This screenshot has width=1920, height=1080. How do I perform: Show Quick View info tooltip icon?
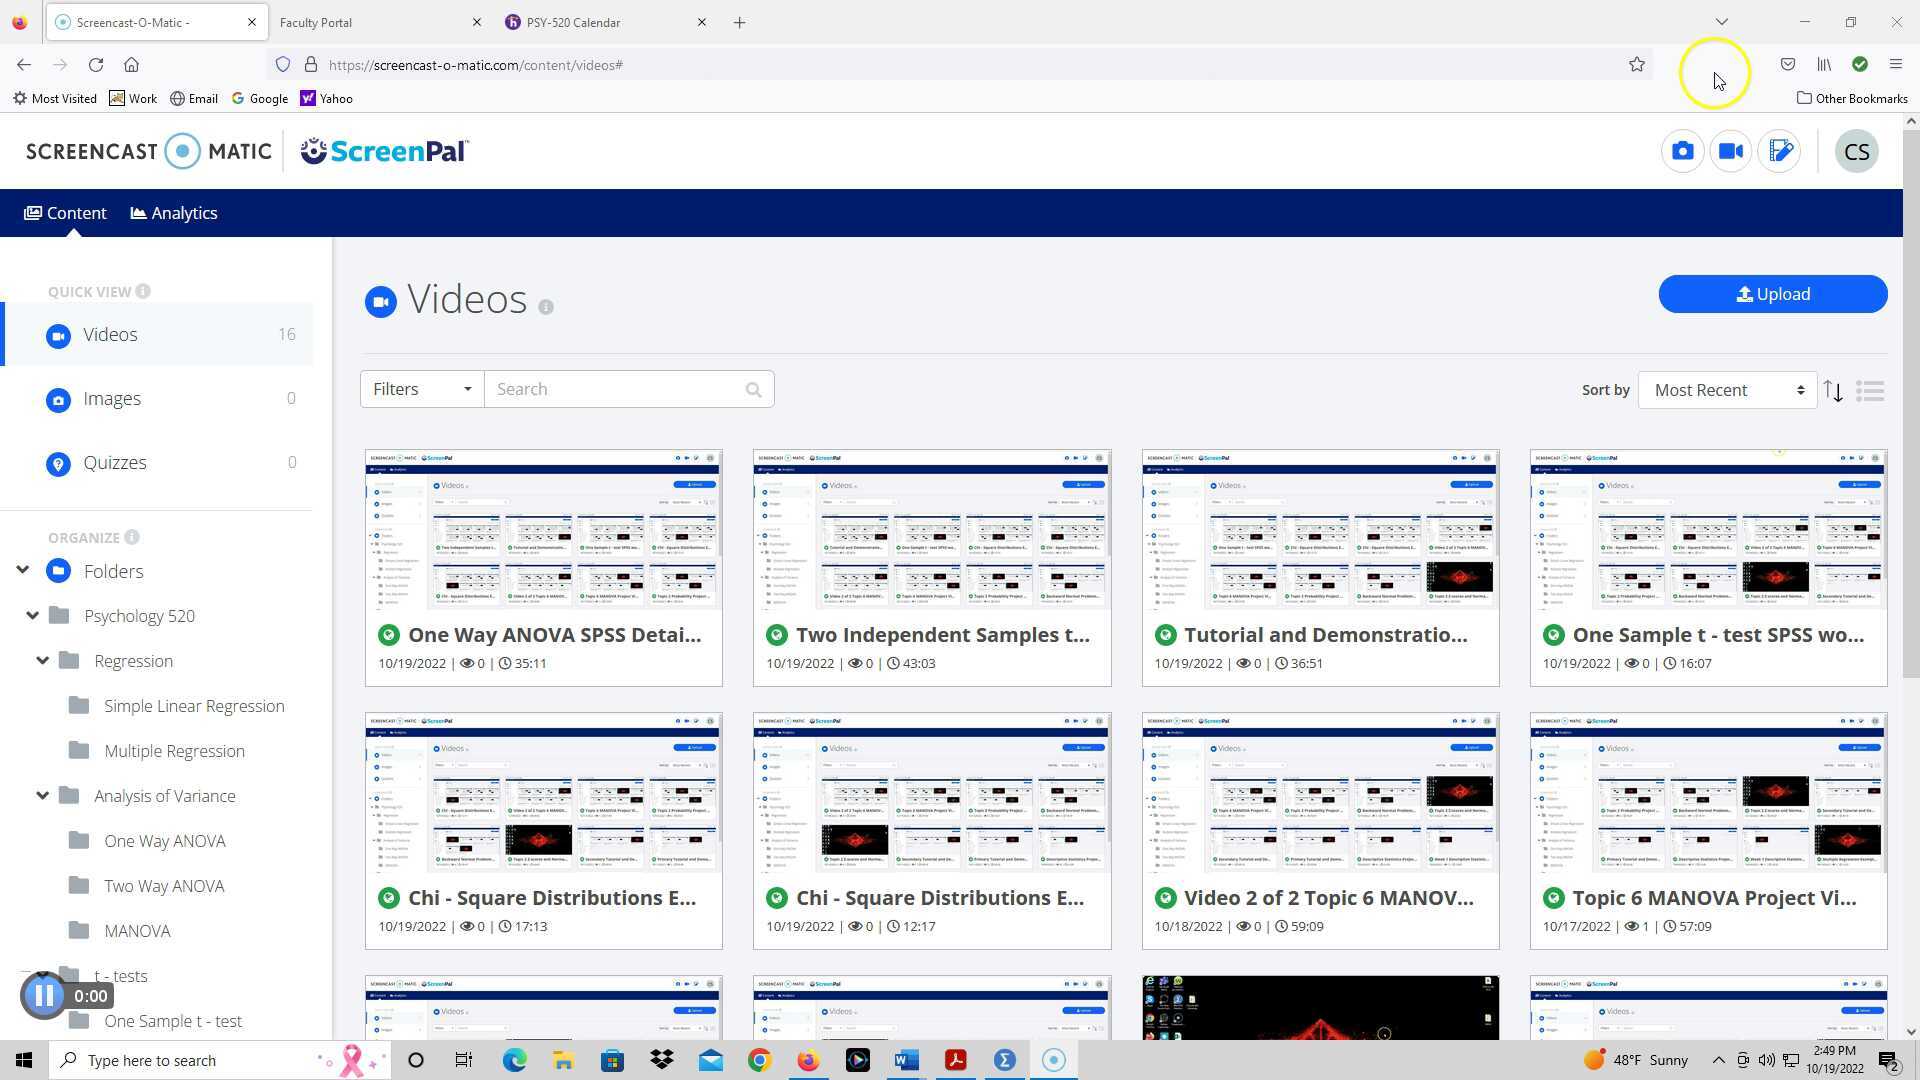[x=143, y=291]
